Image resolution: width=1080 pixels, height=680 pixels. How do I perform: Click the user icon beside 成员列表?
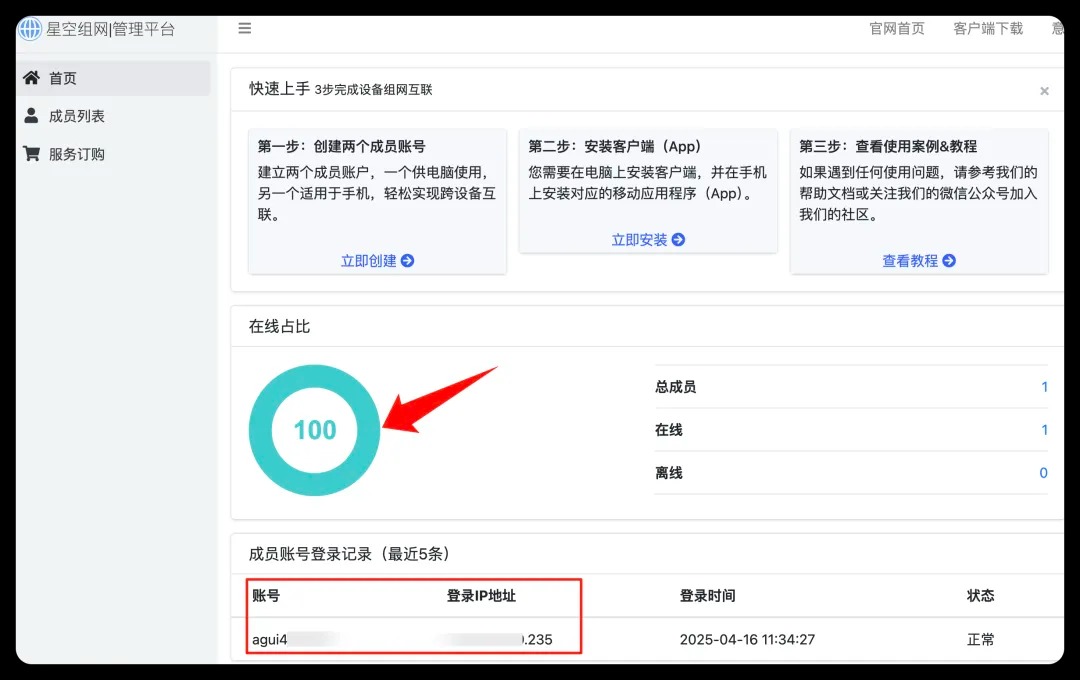tap(31, 116)
